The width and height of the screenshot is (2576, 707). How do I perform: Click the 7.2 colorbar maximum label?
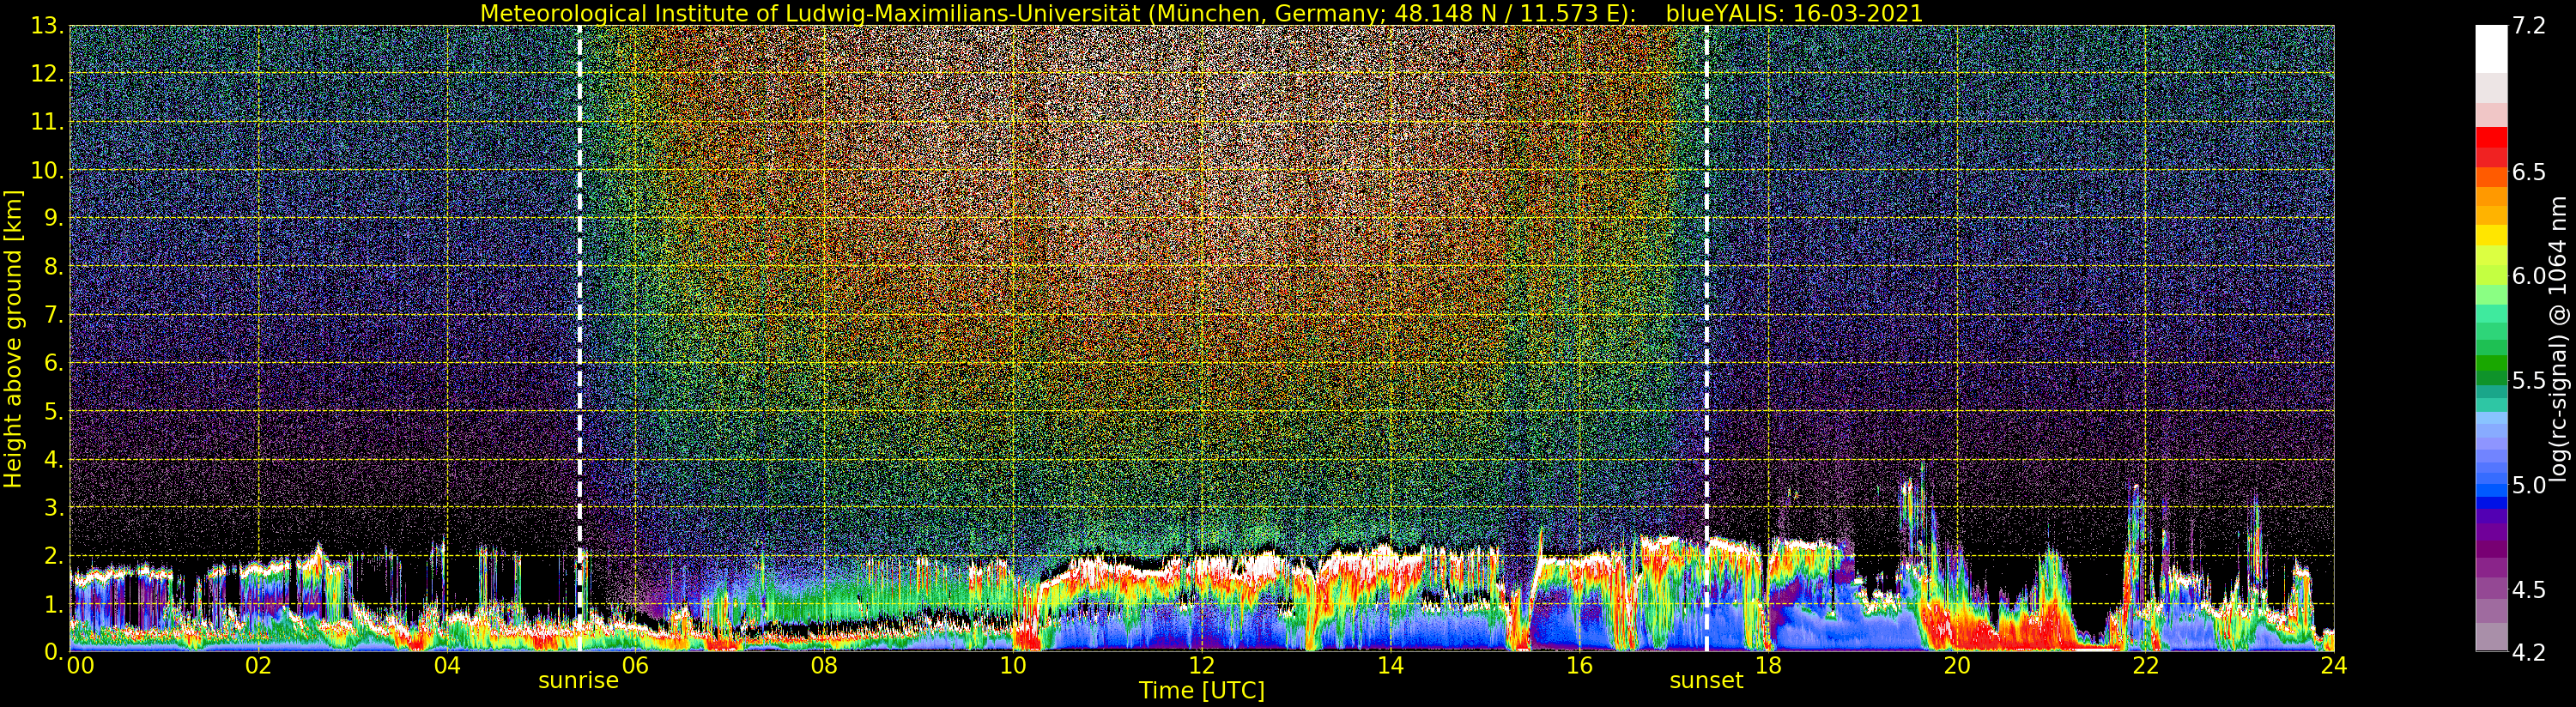pos(2529,27)
